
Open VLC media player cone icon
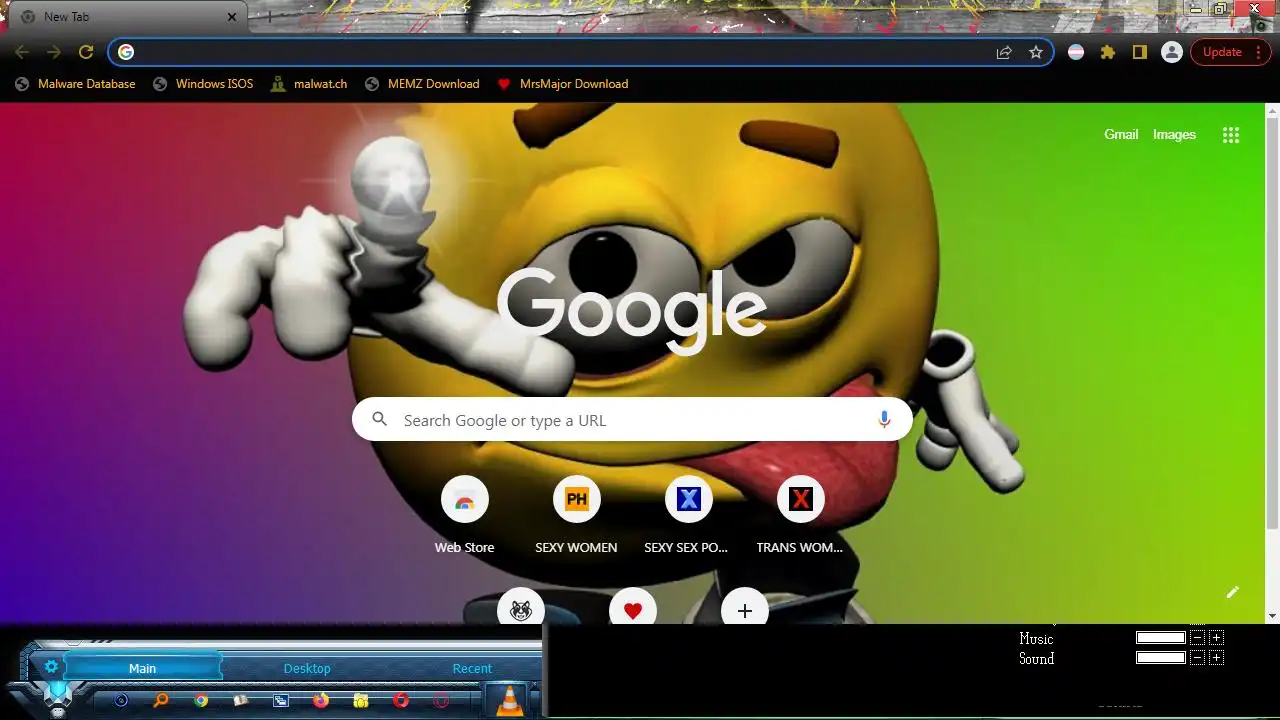511,701
